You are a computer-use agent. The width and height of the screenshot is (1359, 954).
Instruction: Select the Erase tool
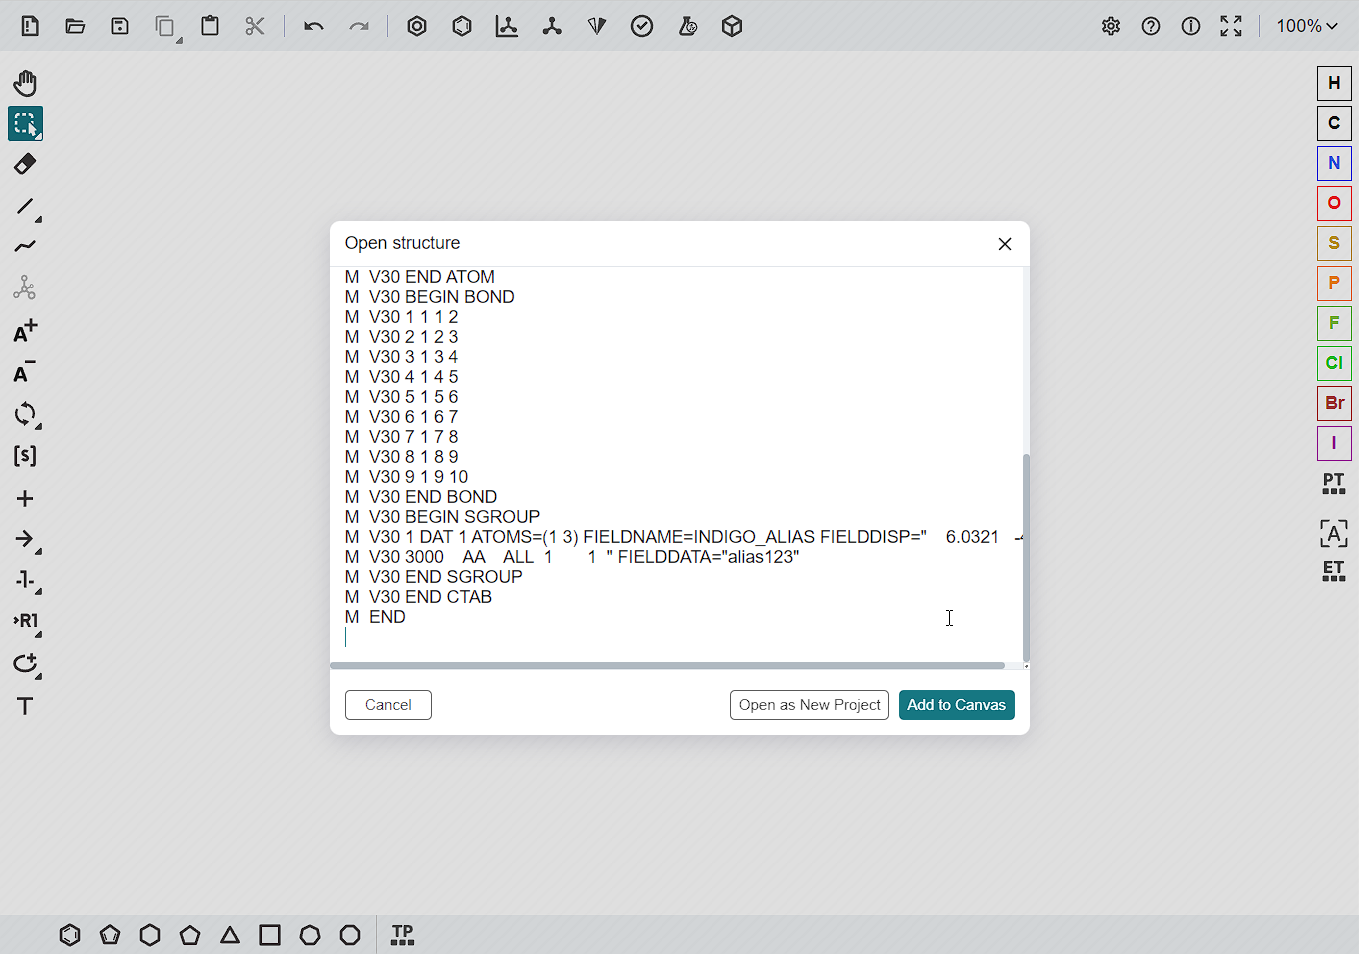(x=25, y=164)
